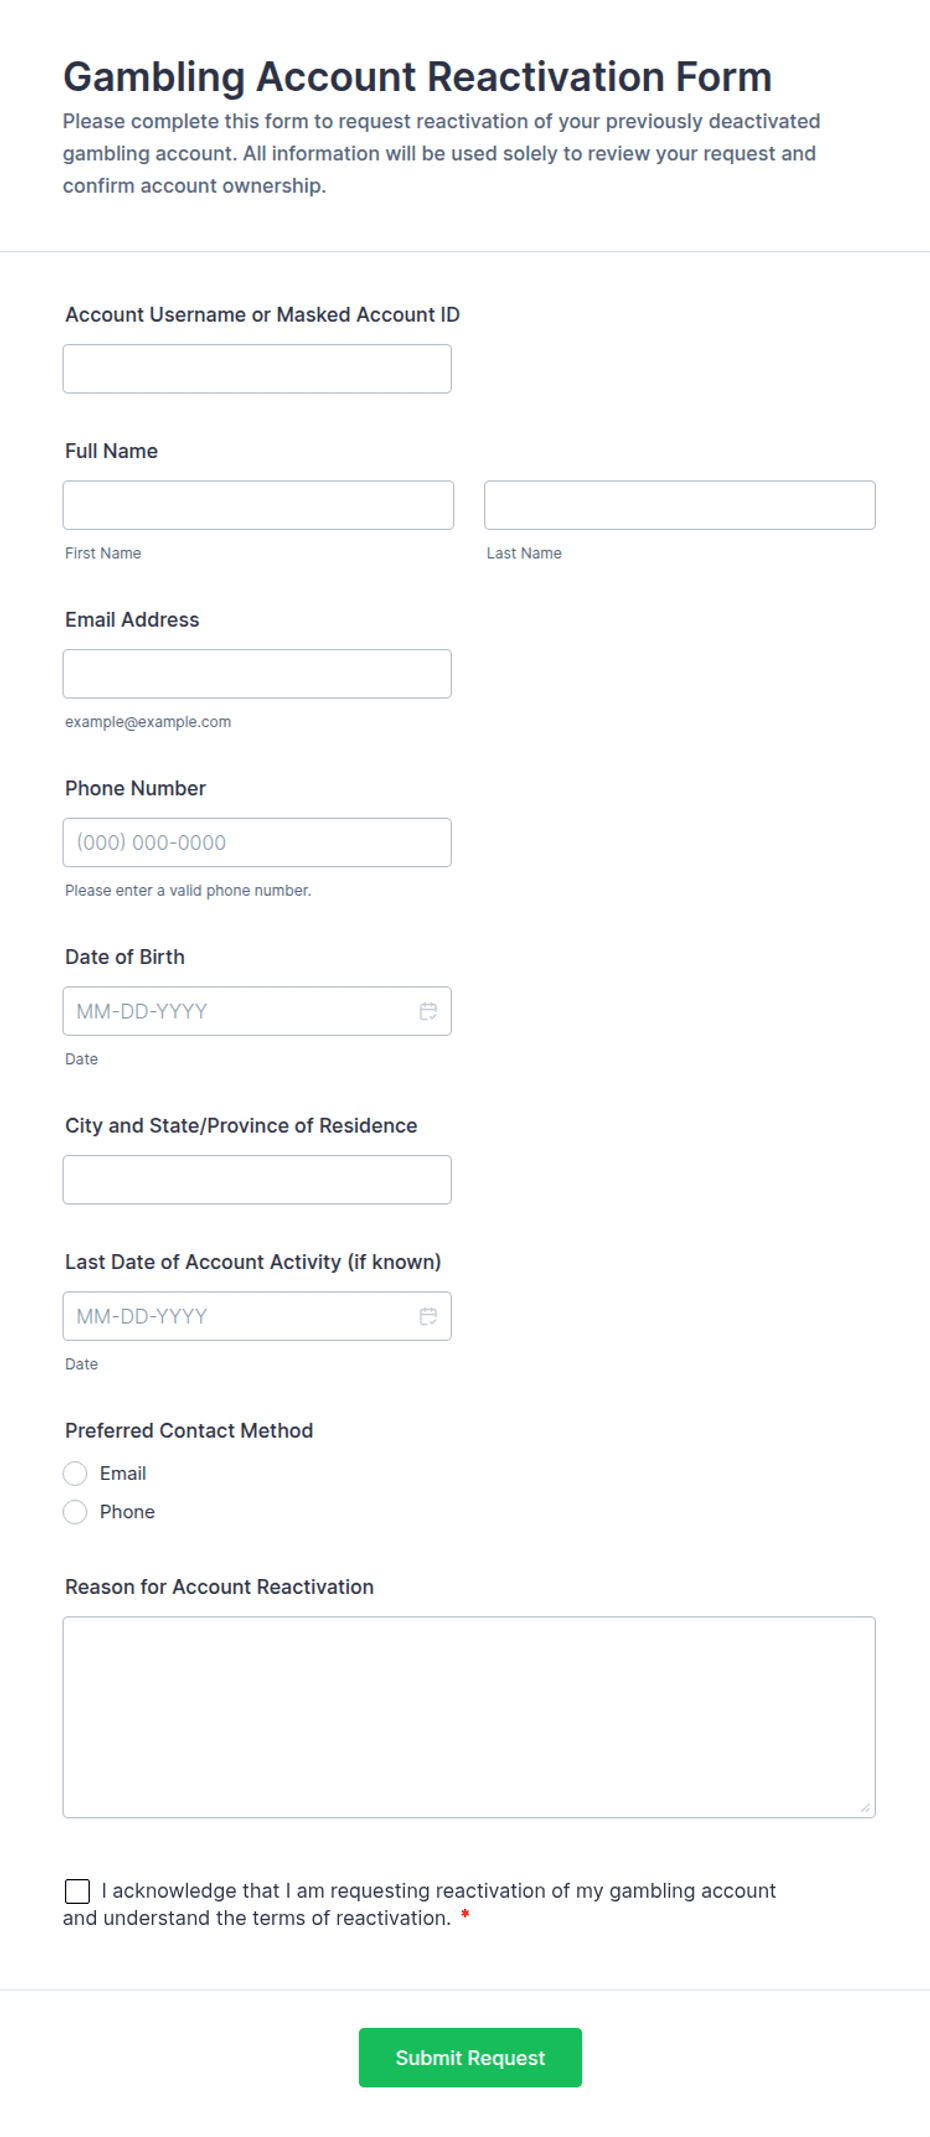Image resolution: width=930 pixels, height=2137 pixels.
Task: Click the Last Name text box
Action: pyautogui.click(x=679, y=505)
